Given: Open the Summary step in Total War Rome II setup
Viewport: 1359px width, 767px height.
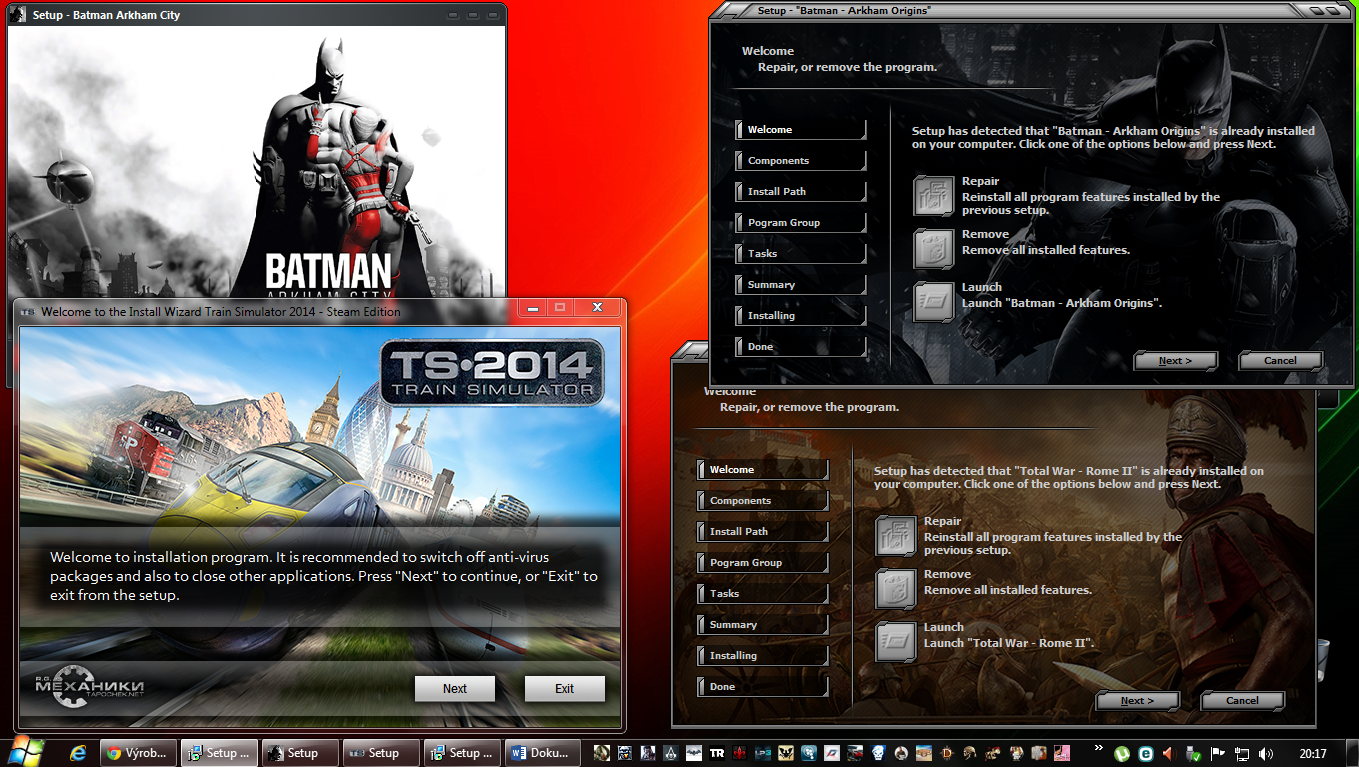Looking at the screenshot, I should tap(762, 625).
